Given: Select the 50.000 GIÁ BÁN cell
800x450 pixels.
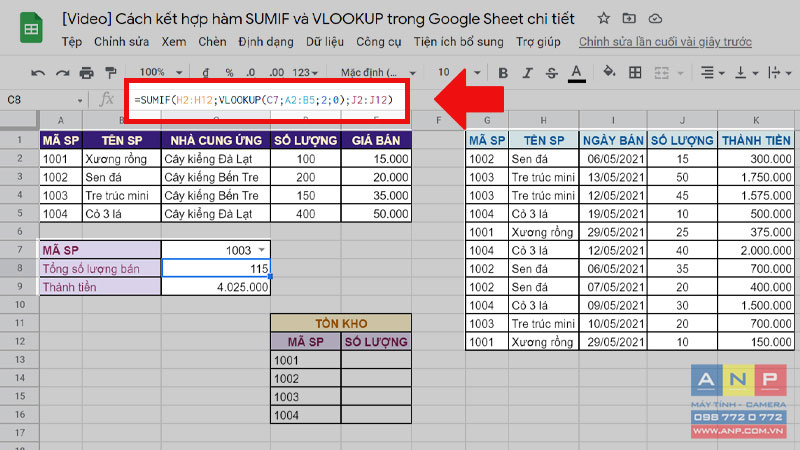Looking at the screenshot, I should coord(376,213).
